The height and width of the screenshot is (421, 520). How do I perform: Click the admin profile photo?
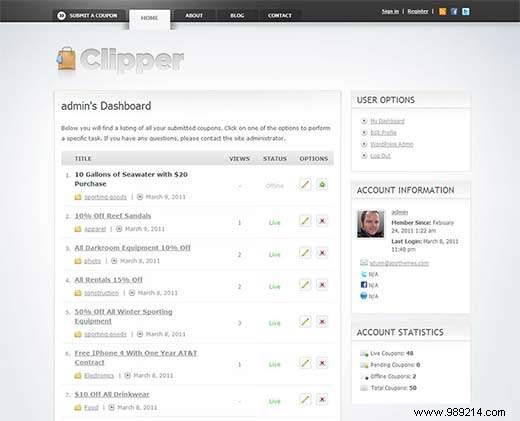click(370, 224)
